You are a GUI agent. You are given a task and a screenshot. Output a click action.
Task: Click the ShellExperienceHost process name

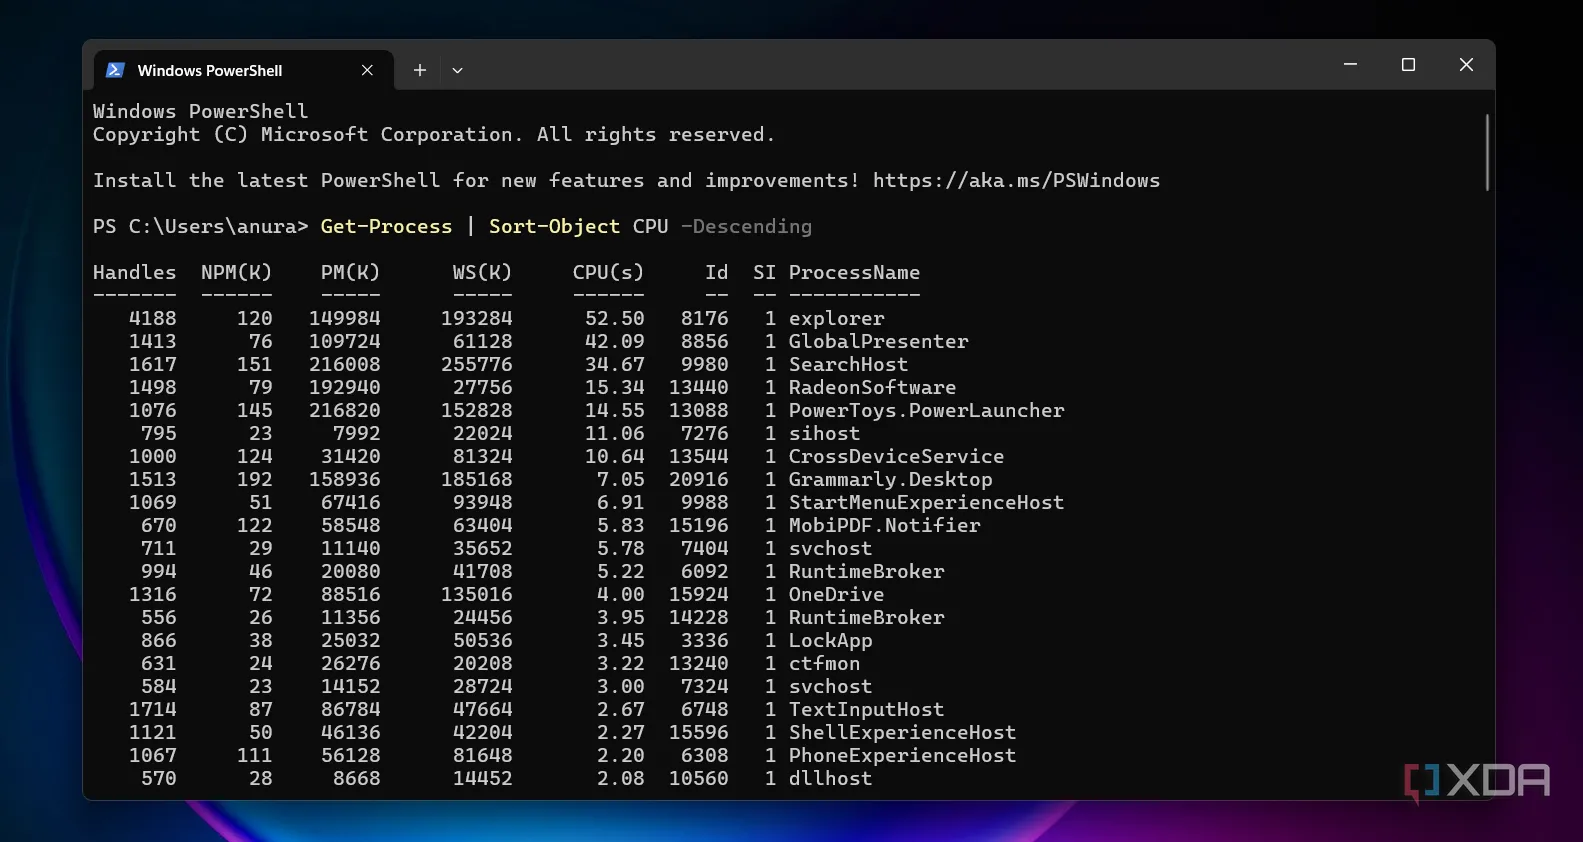(902, 733)
